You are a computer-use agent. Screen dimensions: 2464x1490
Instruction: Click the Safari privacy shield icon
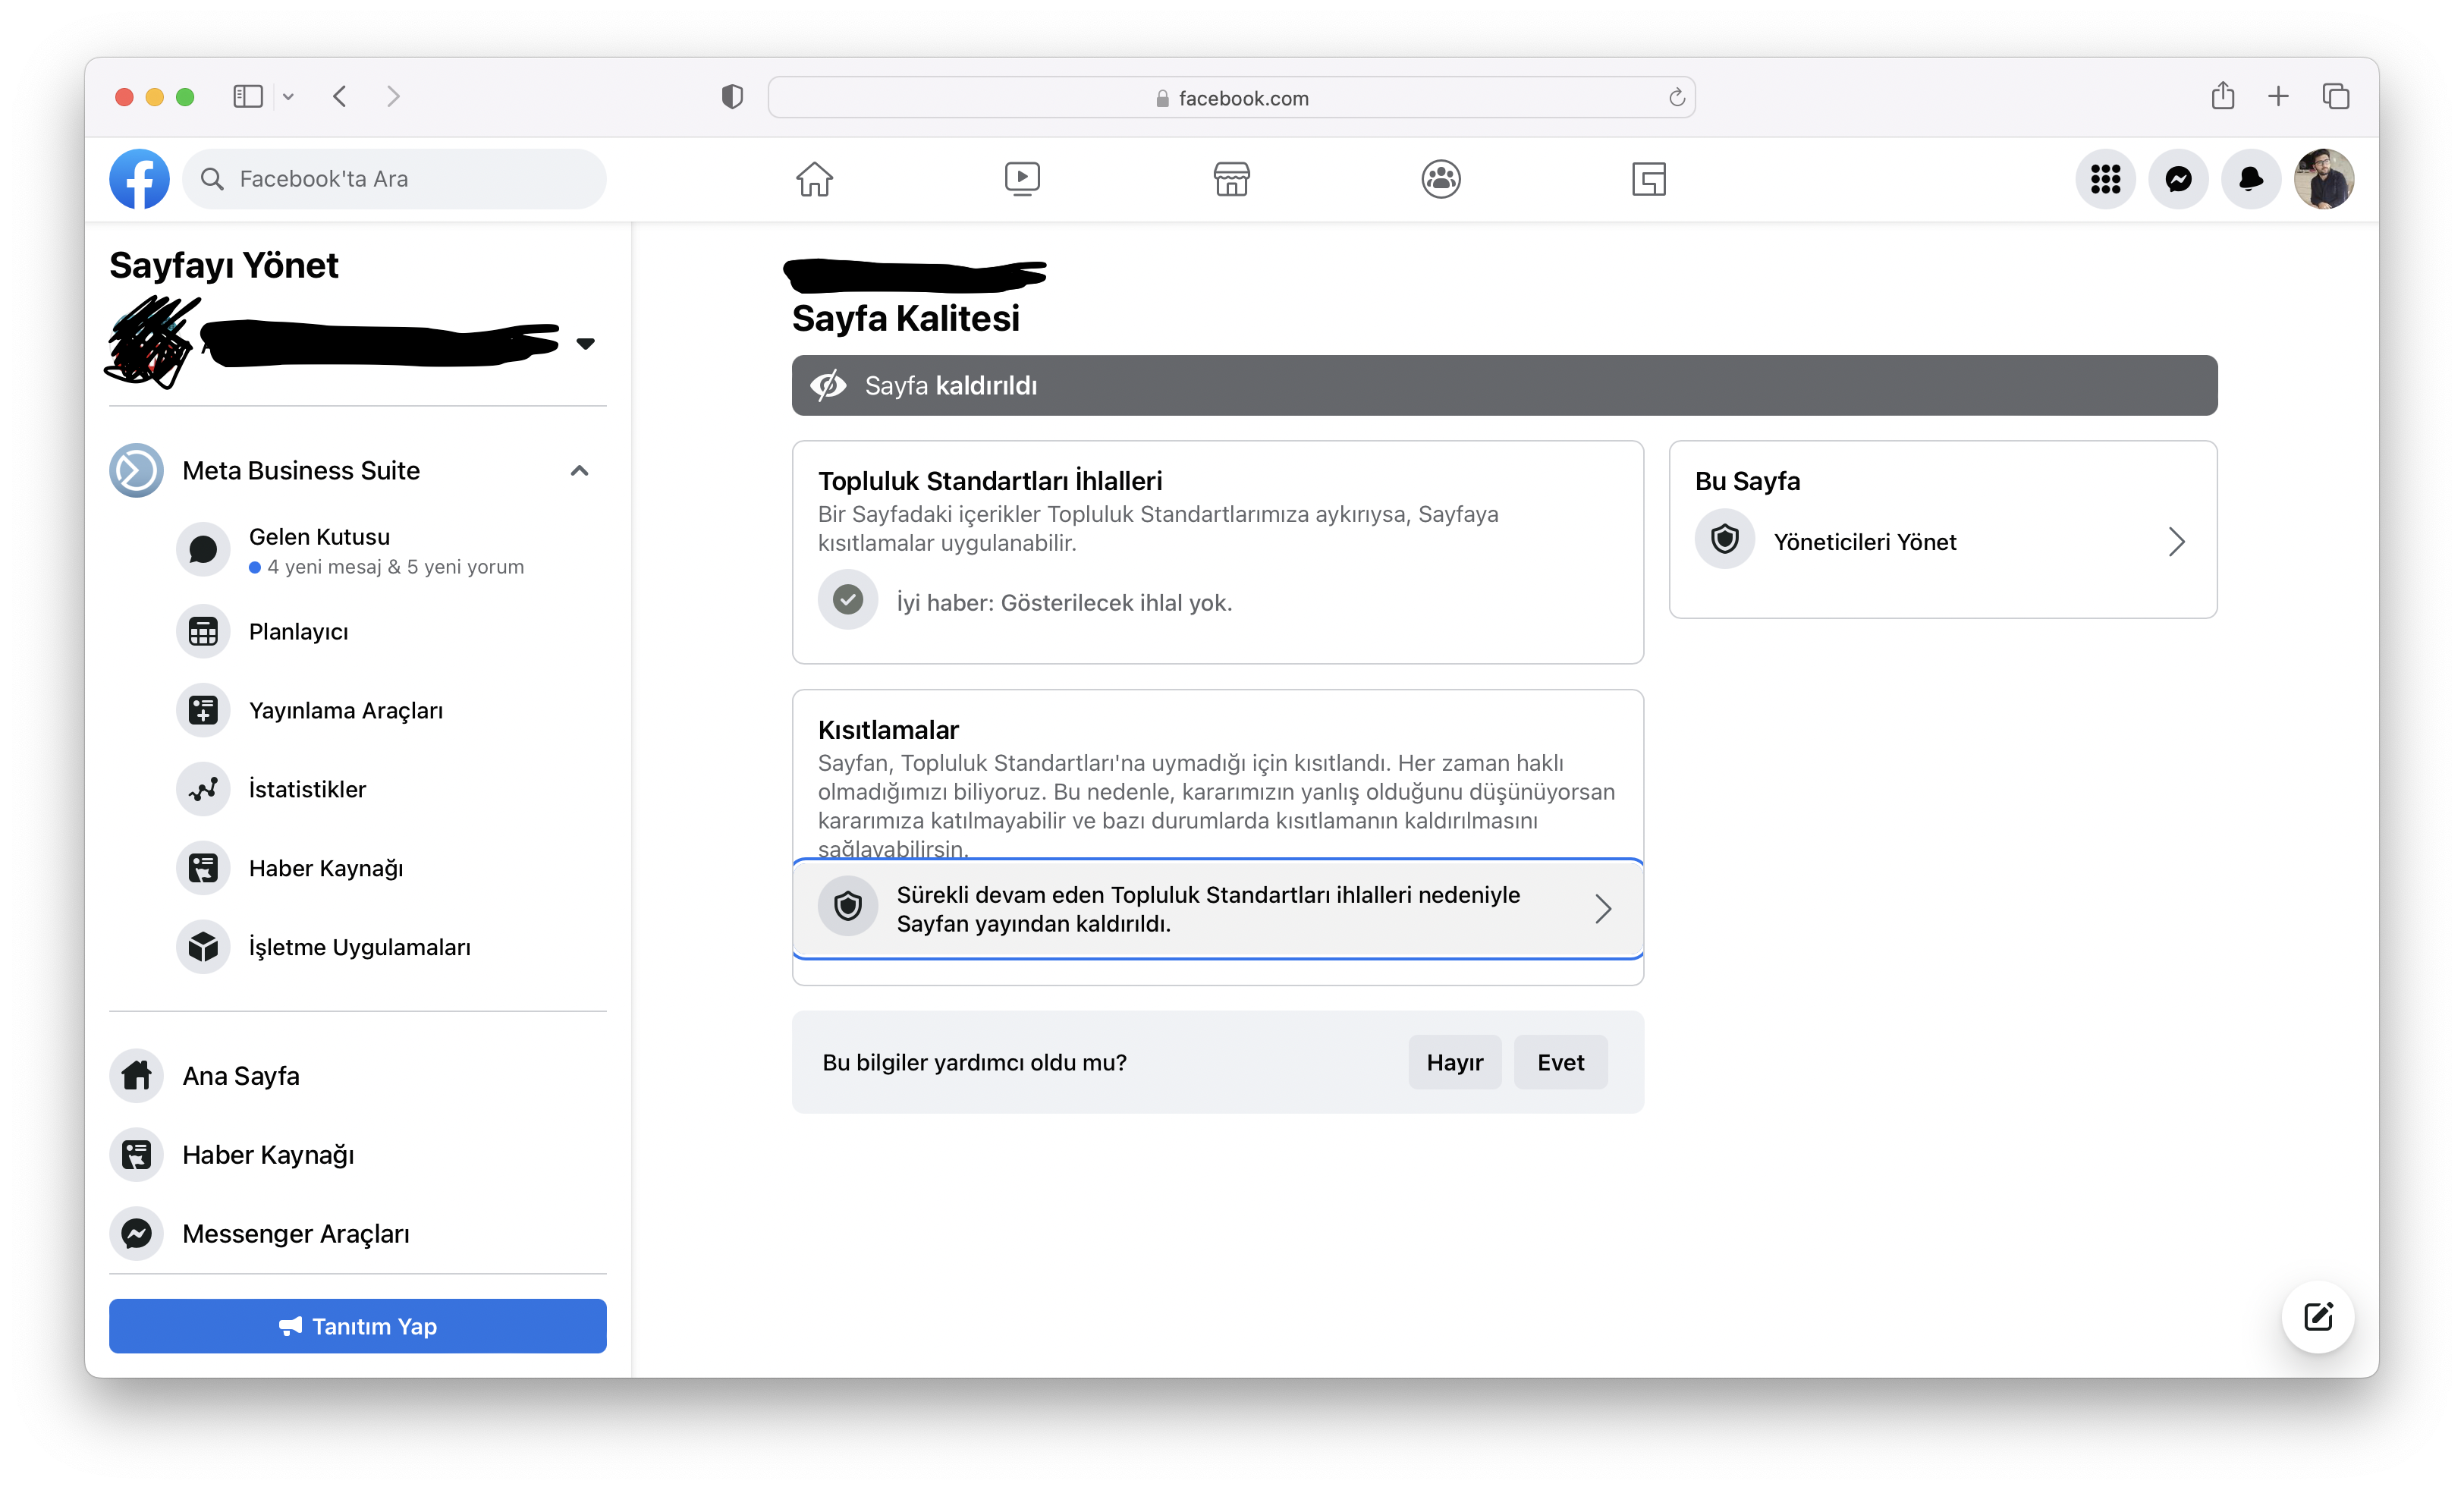click(x=732, y=96)
